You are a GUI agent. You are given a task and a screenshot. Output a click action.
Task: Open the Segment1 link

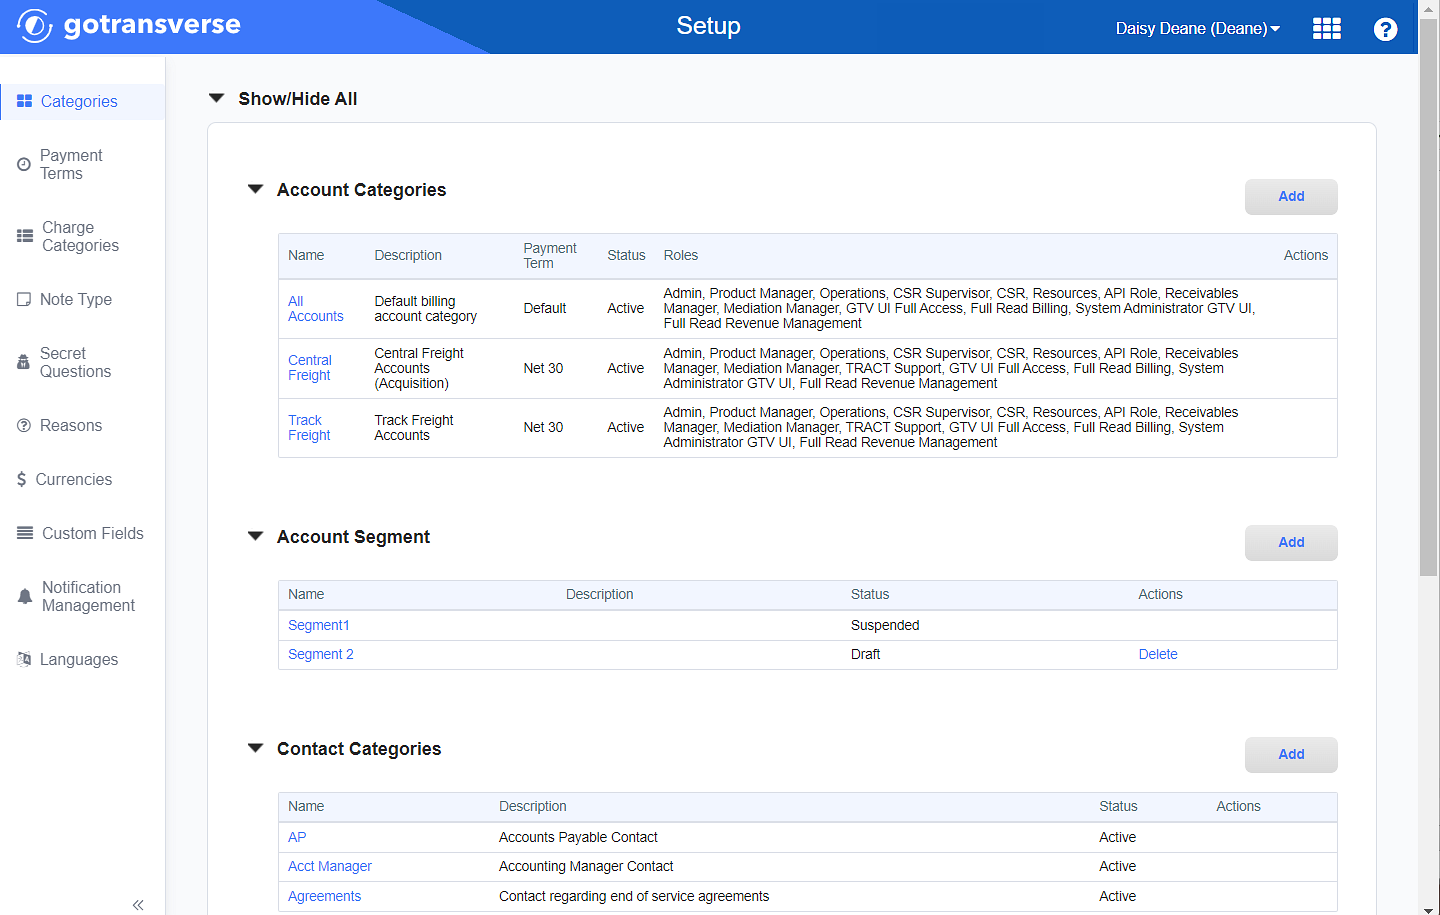pyautogui.click(x=319, y=625)
